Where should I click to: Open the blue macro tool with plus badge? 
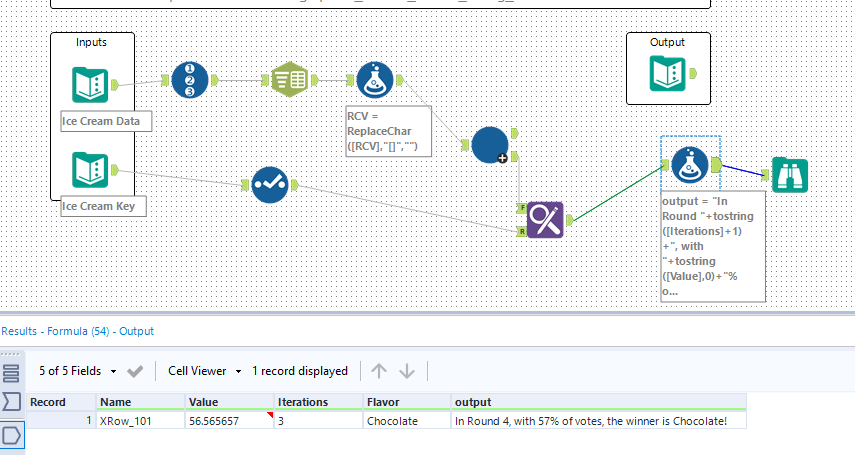click(490, 145)
